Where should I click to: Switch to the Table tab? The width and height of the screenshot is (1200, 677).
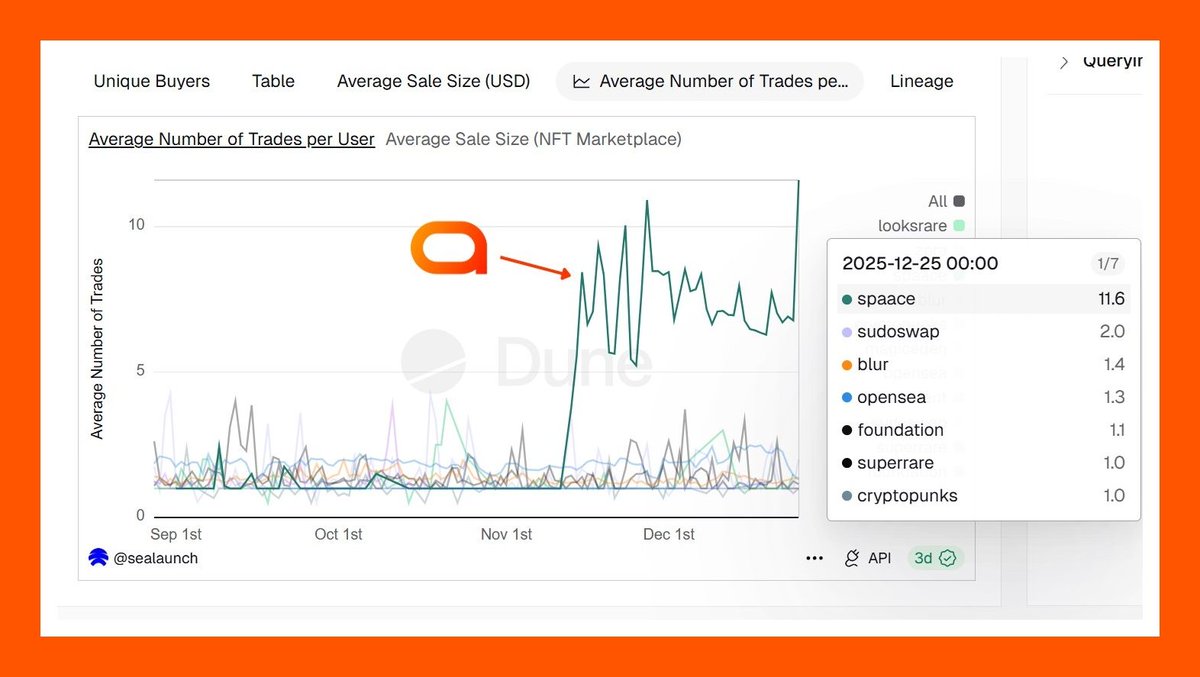pos(273,81)
